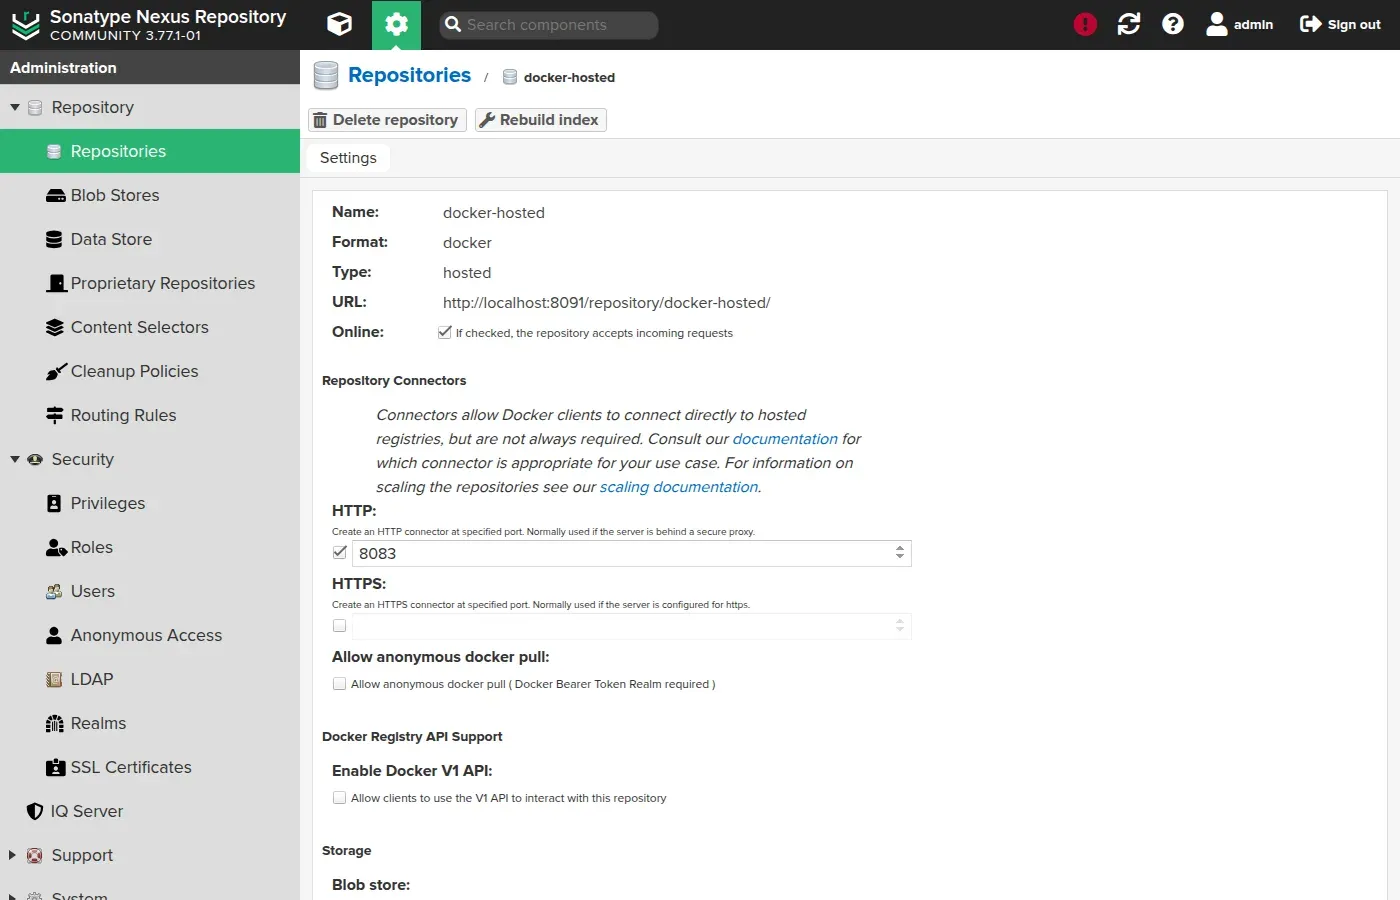Viewport: 1400px width, 900px height.
Task: Collapse the Security tree section
Action: 15,459
